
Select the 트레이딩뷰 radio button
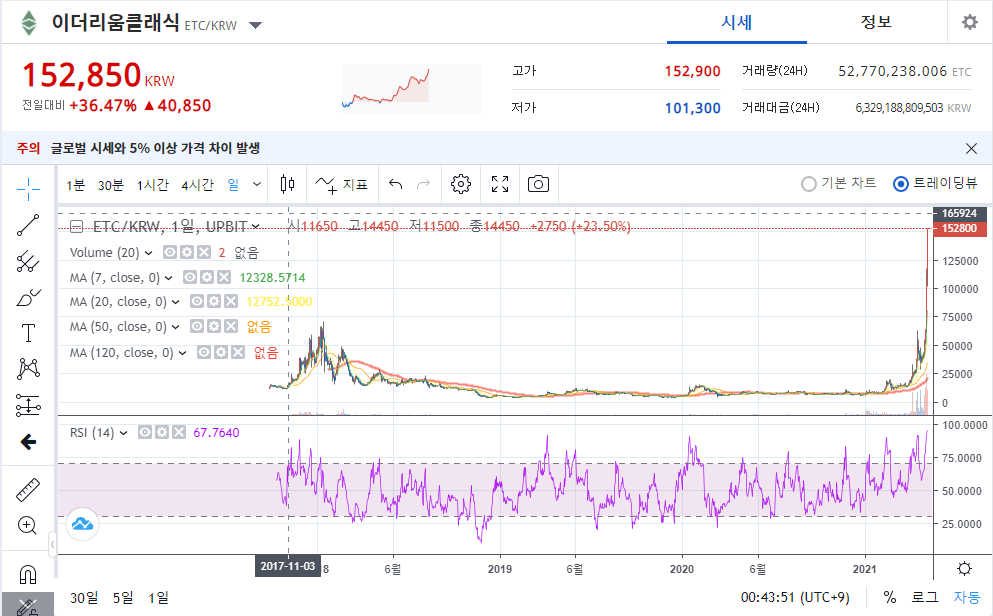(901, 184)
